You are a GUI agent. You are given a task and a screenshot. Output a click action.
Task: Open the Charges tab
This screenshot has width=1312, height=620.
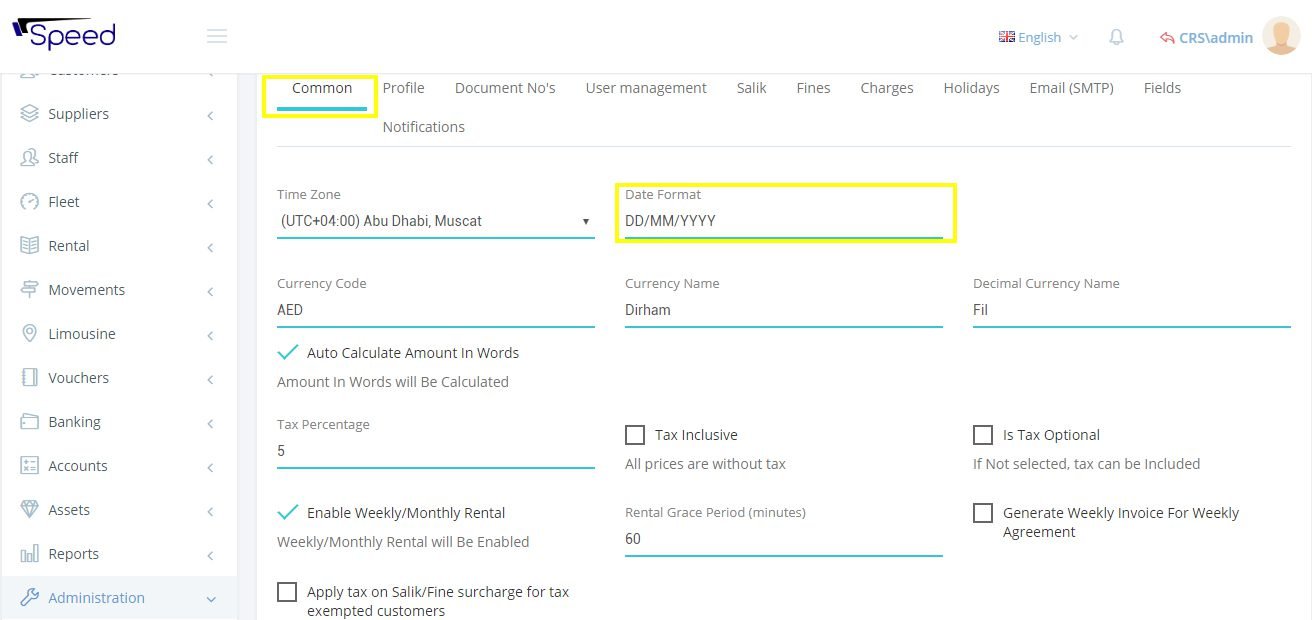[887, 88]
